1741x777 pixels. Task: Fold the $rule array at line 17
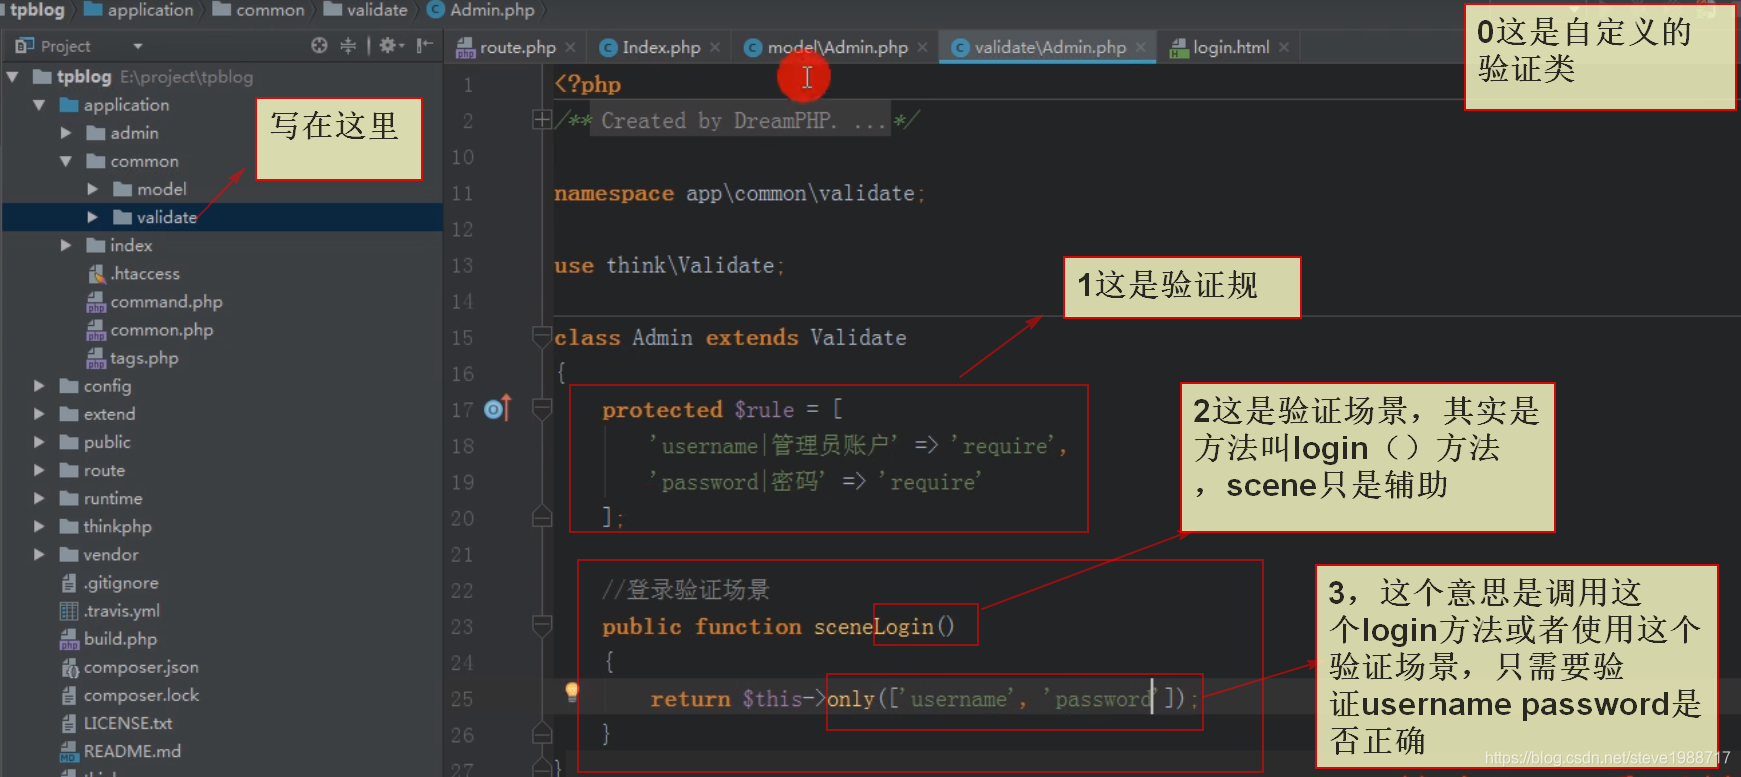[x=542, y=408]
